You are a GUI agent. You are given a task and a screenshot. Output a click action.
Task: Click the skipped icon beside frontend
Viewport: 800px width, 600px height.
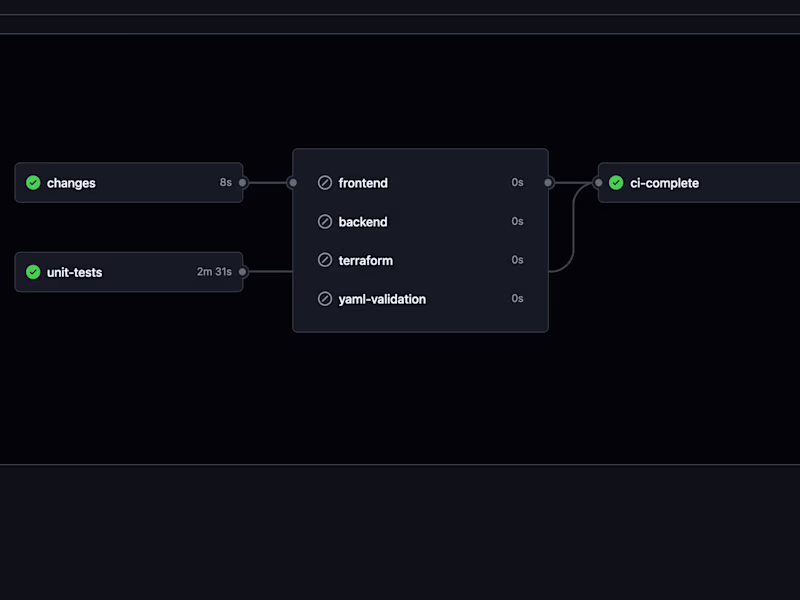coord(324,183)
